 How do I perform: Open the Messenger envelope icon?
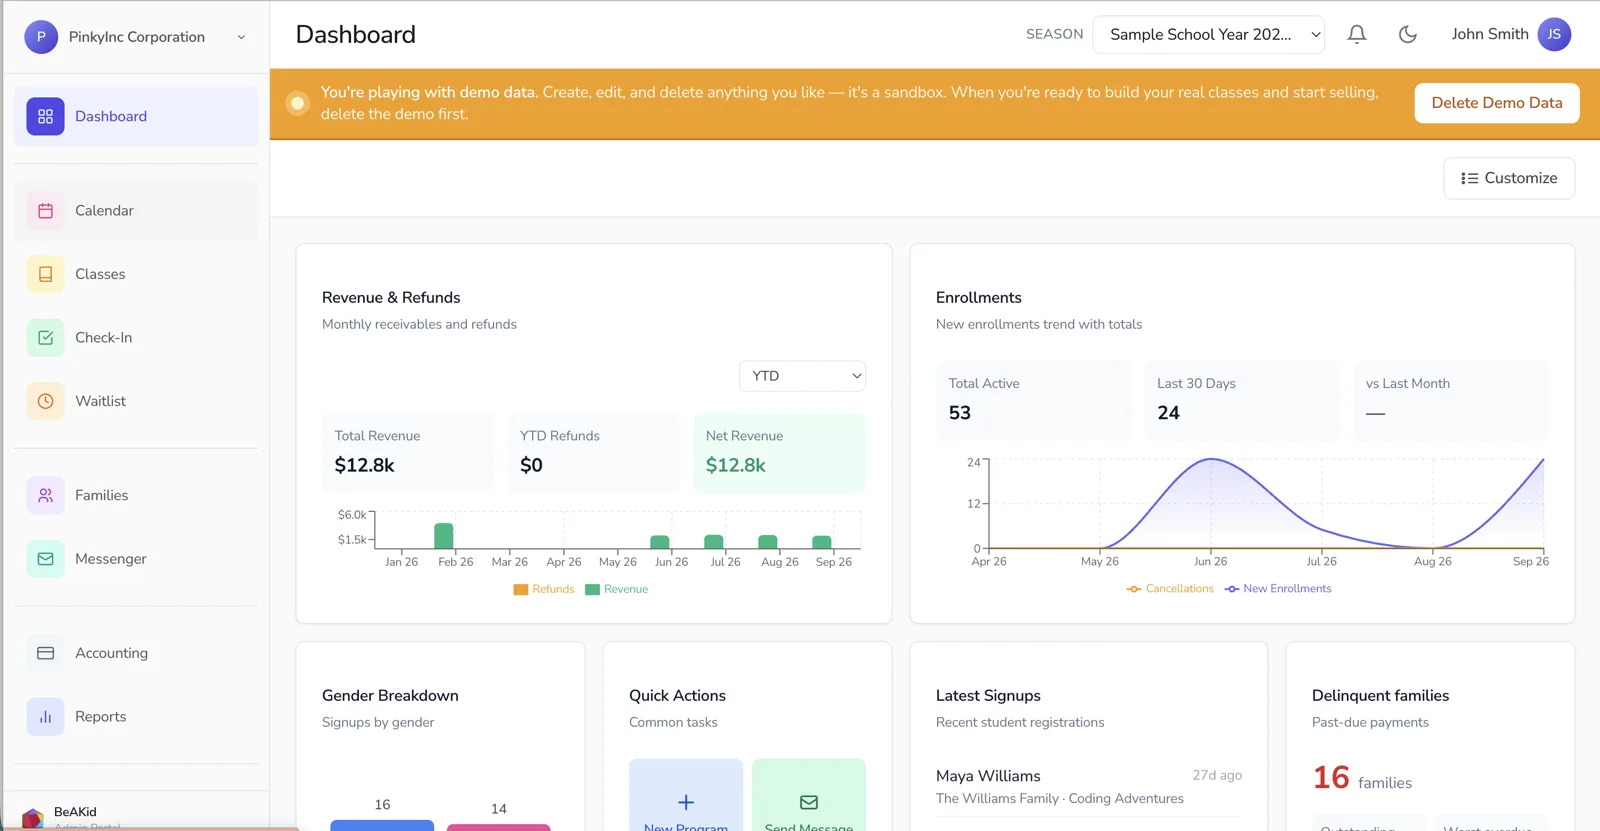(45, 559)
